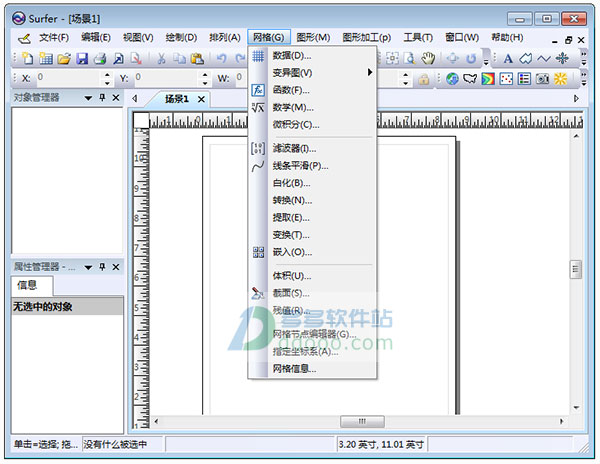Viewport: 600px width, 464px height.
Task: Choose 数据(D)... from grid menu
Action: click(312, 56)
